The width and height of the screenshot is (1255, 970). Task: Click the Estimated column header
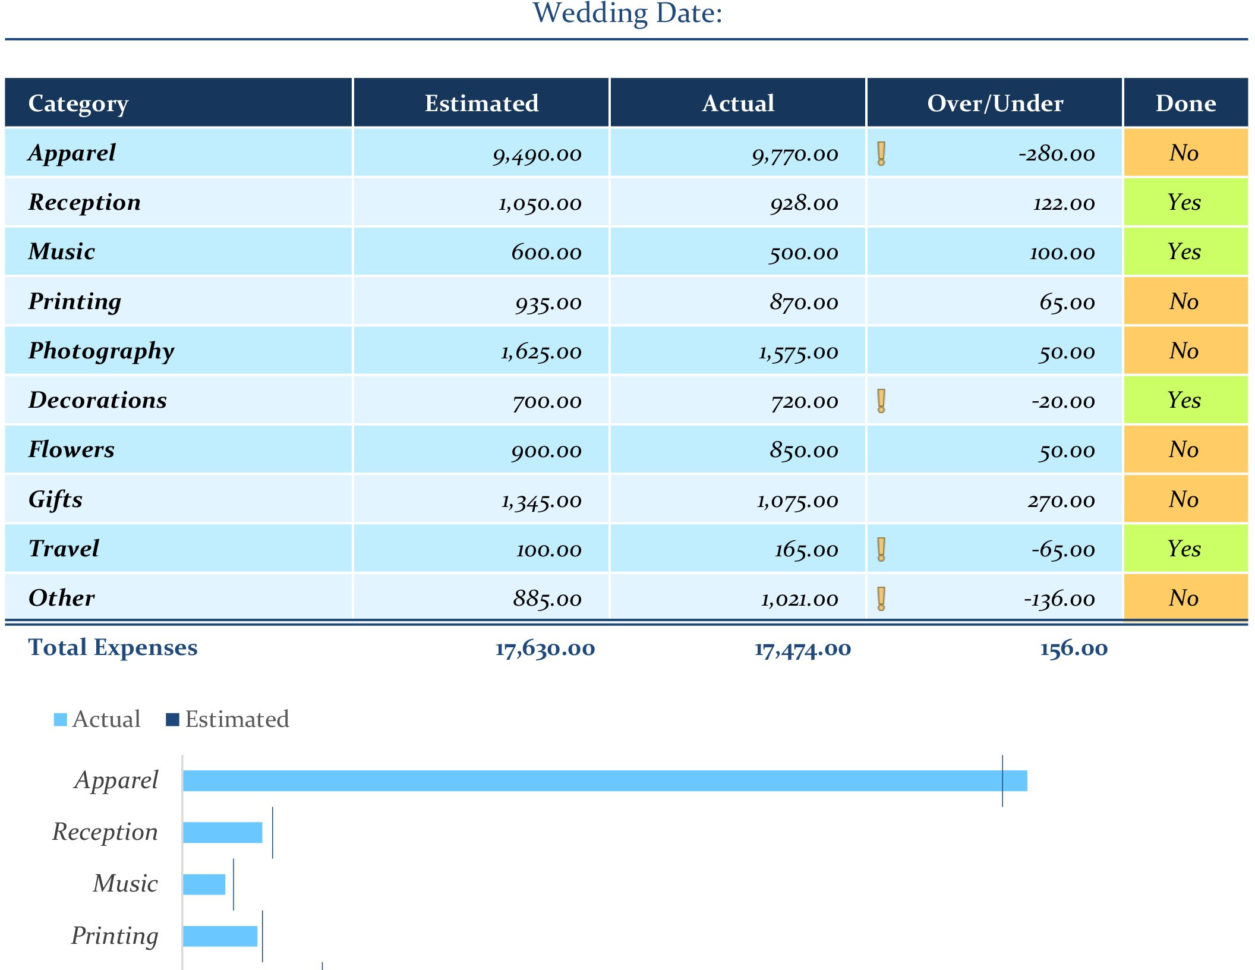pyautogui.click(x=482, y=103)
